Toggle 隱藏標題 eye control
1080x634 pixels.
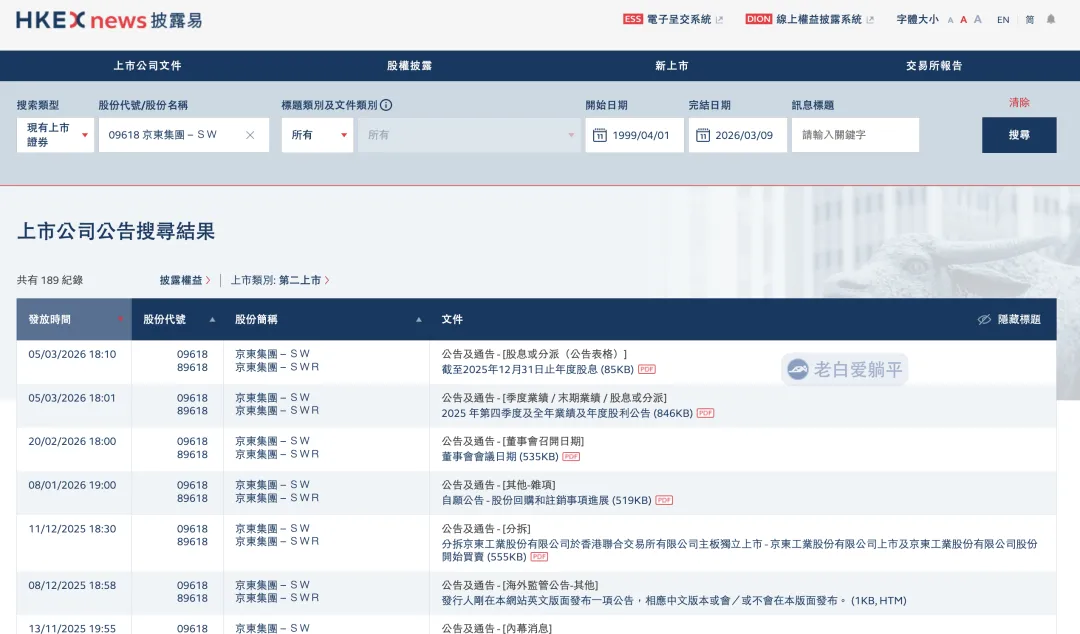click(1009, 319)
